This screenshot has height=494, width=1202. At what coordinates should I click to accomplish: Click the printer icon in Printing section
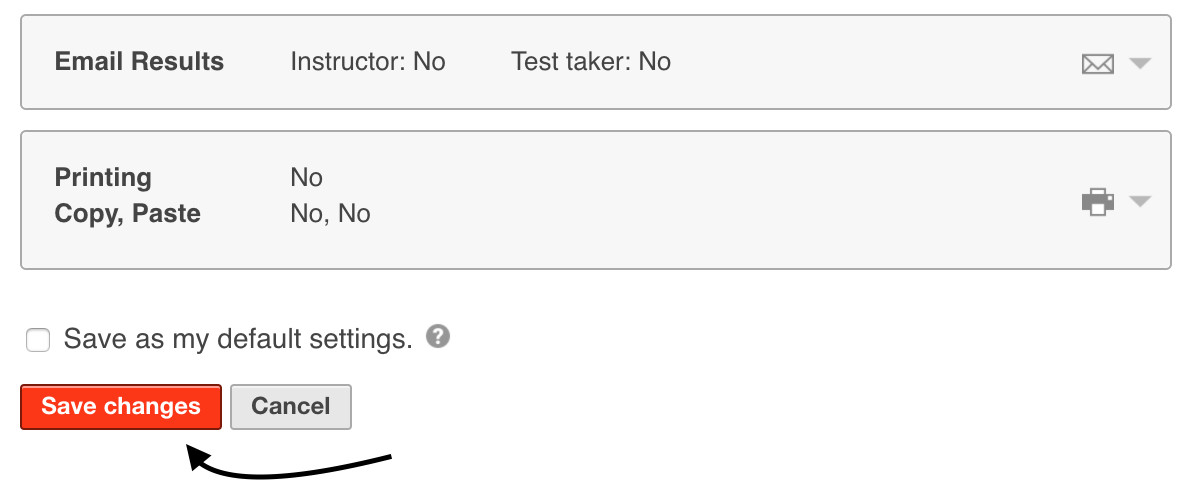(1097, 201)
